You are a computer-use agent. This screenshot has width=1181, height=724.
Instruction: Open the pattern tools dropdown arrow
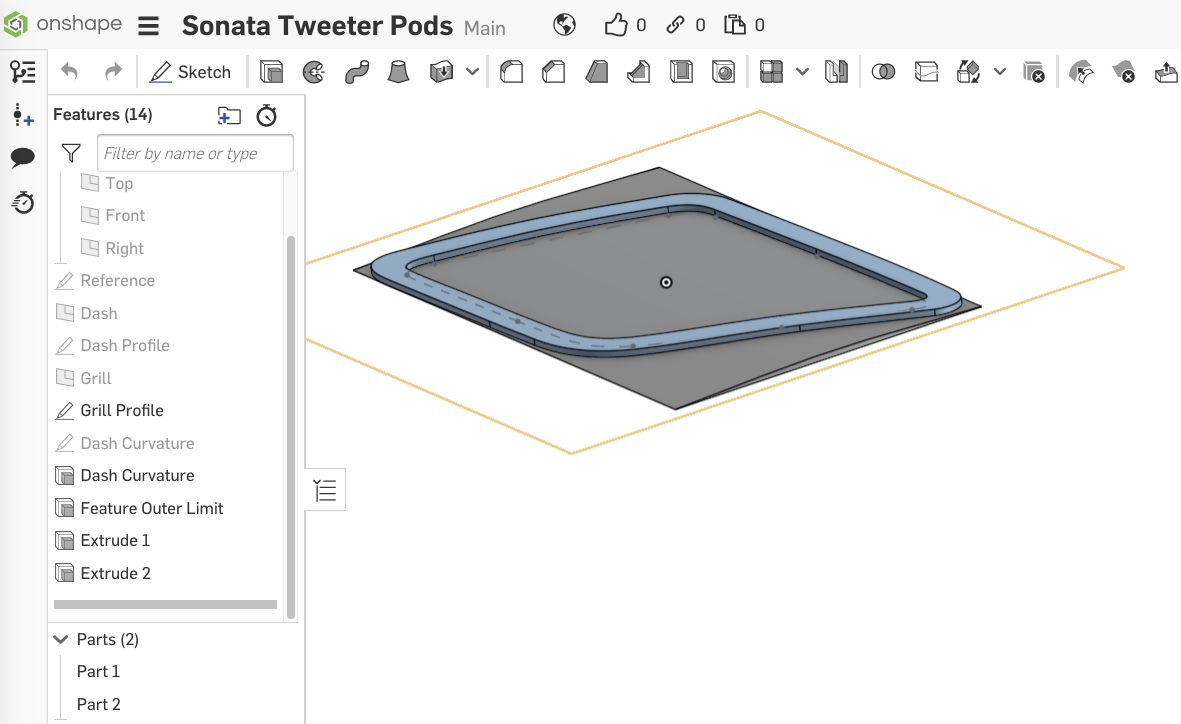(803, 72)
